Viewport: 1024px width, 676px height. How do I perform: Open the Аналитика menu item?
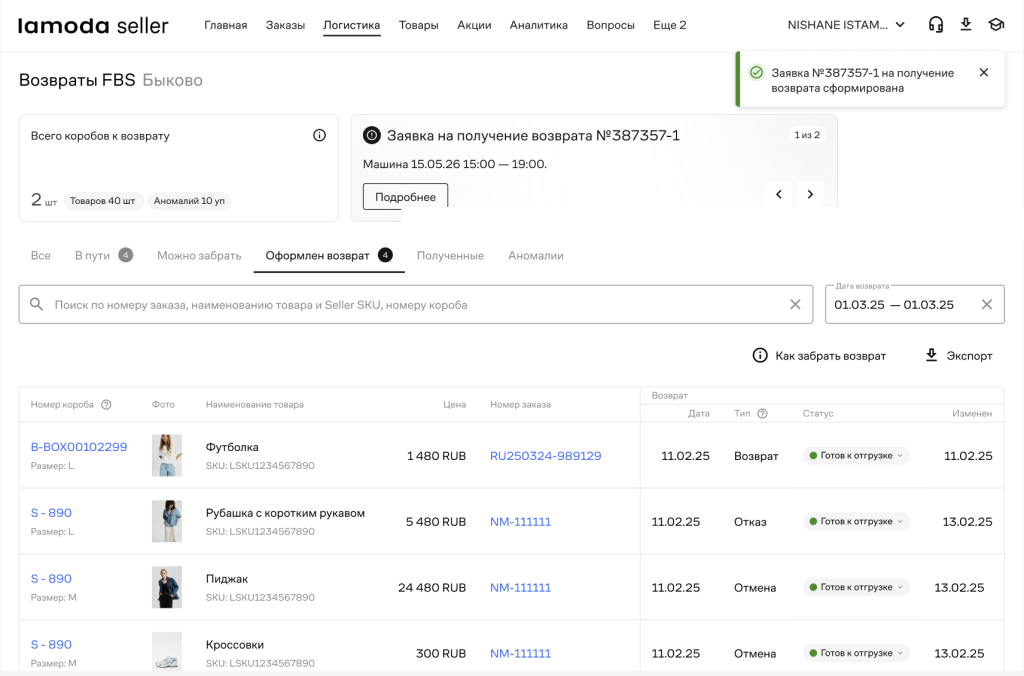(x=539, y=25)
